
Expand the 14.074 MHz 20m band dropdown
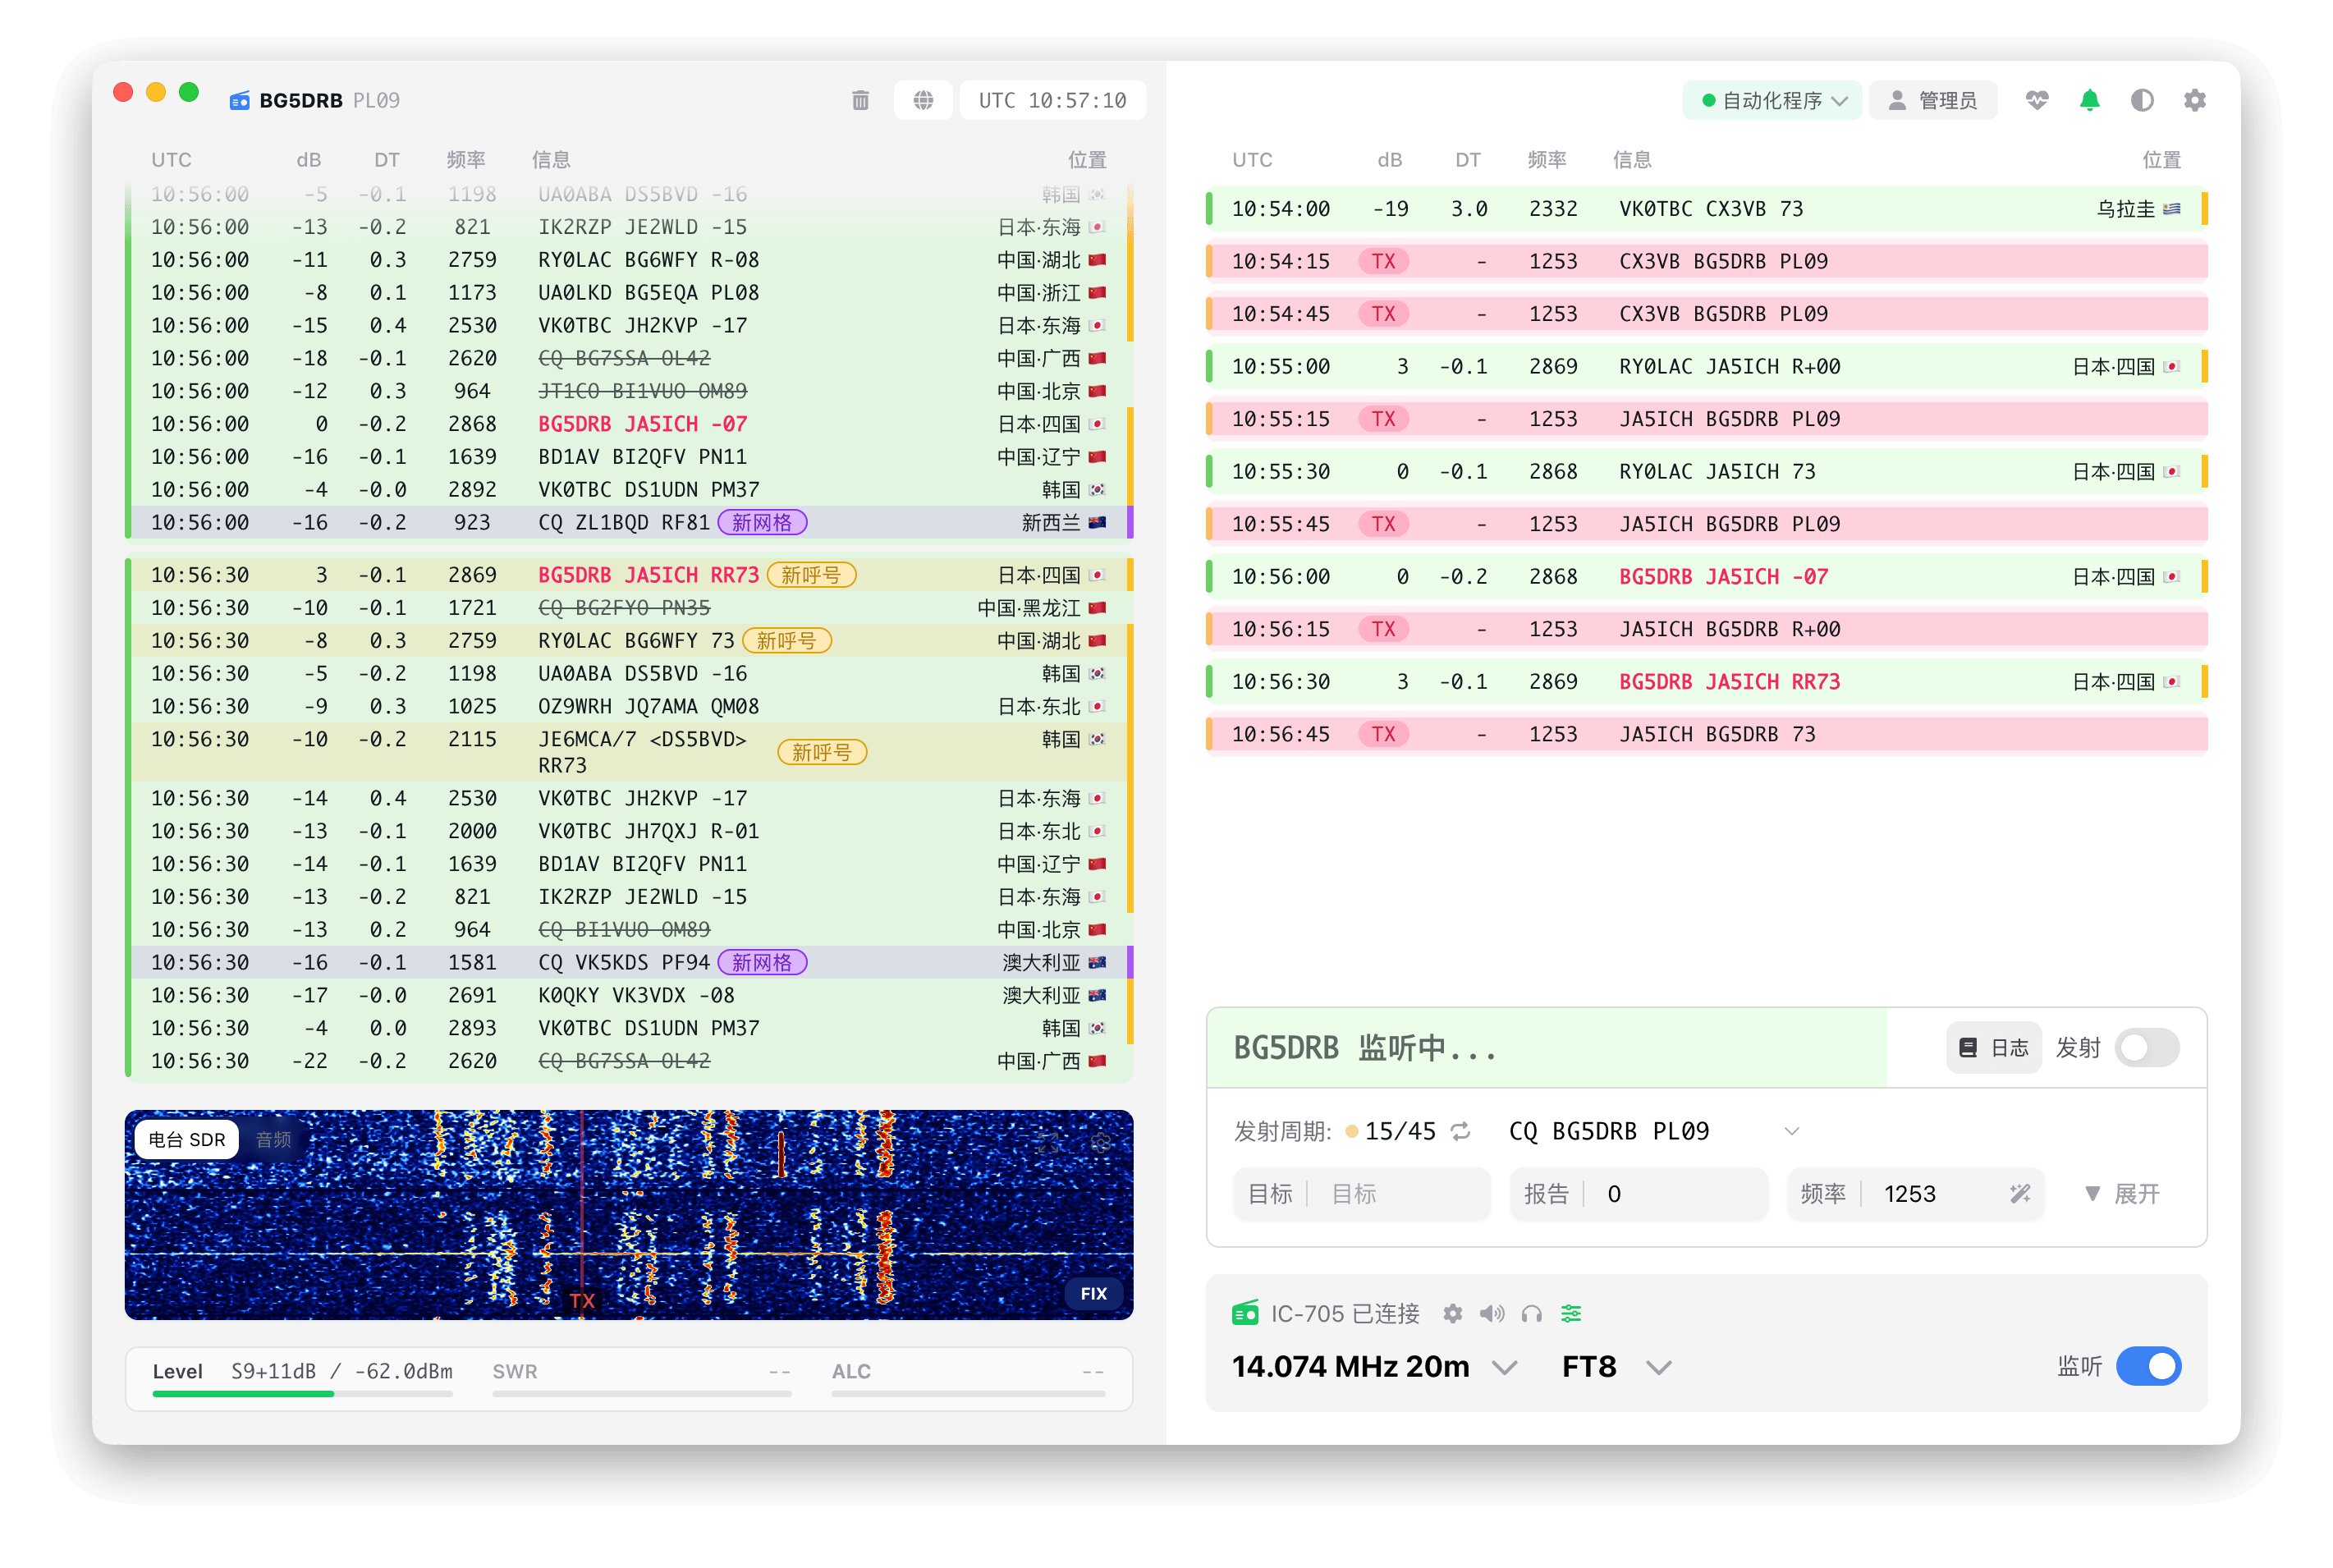click(1503, 1367)
